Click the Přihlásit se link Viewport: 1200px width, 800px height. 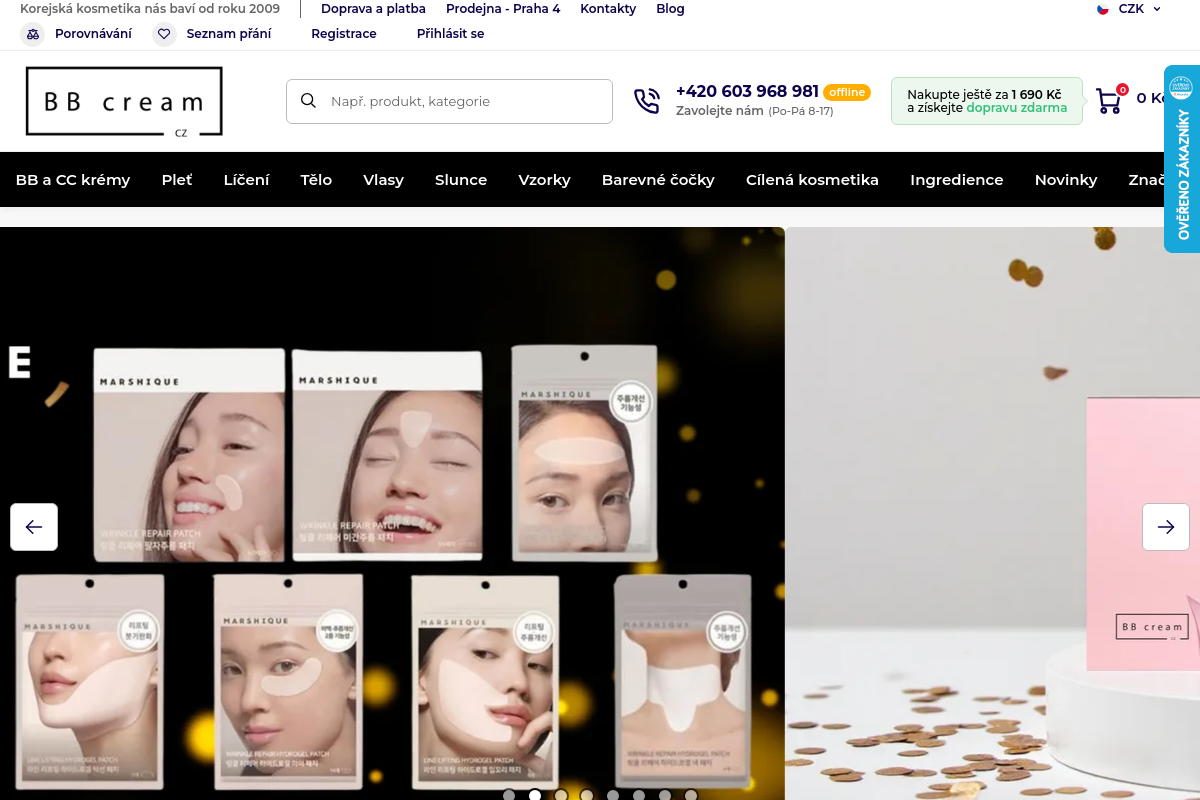pyautogui.click(x=450, y=34)
